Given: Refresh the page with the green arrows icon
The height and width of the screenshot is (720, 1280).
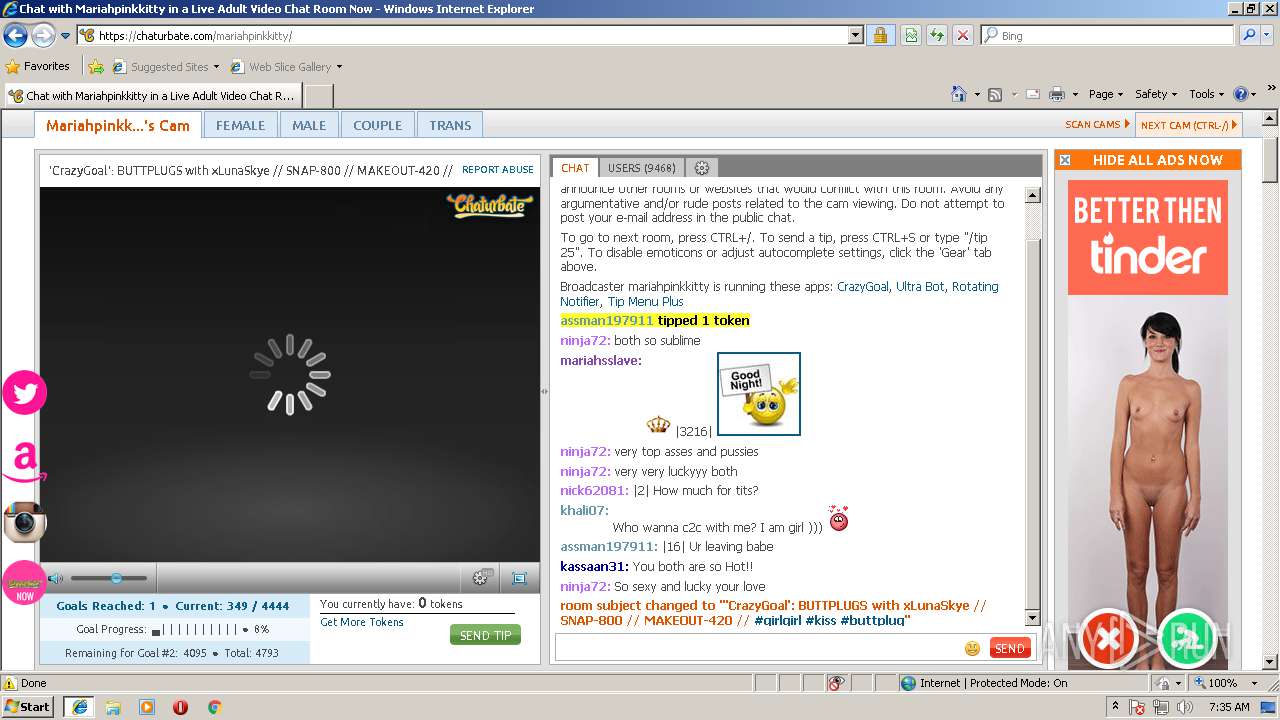Looking at the screenshot, I should [937, 35].
